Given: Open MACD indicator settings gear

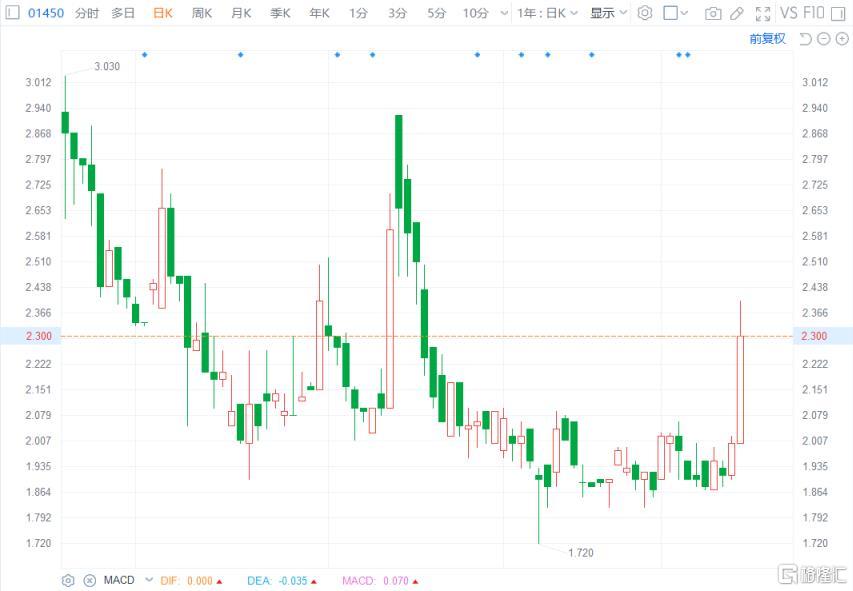Looking at the screenshot, I should [x=68, y=580].
